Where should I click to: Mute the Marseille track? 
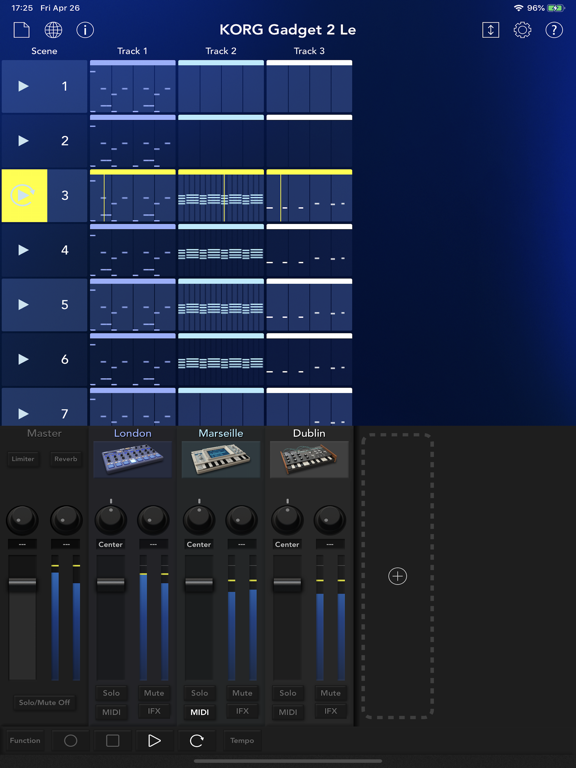pyautogui.click(x=242, y=693)
